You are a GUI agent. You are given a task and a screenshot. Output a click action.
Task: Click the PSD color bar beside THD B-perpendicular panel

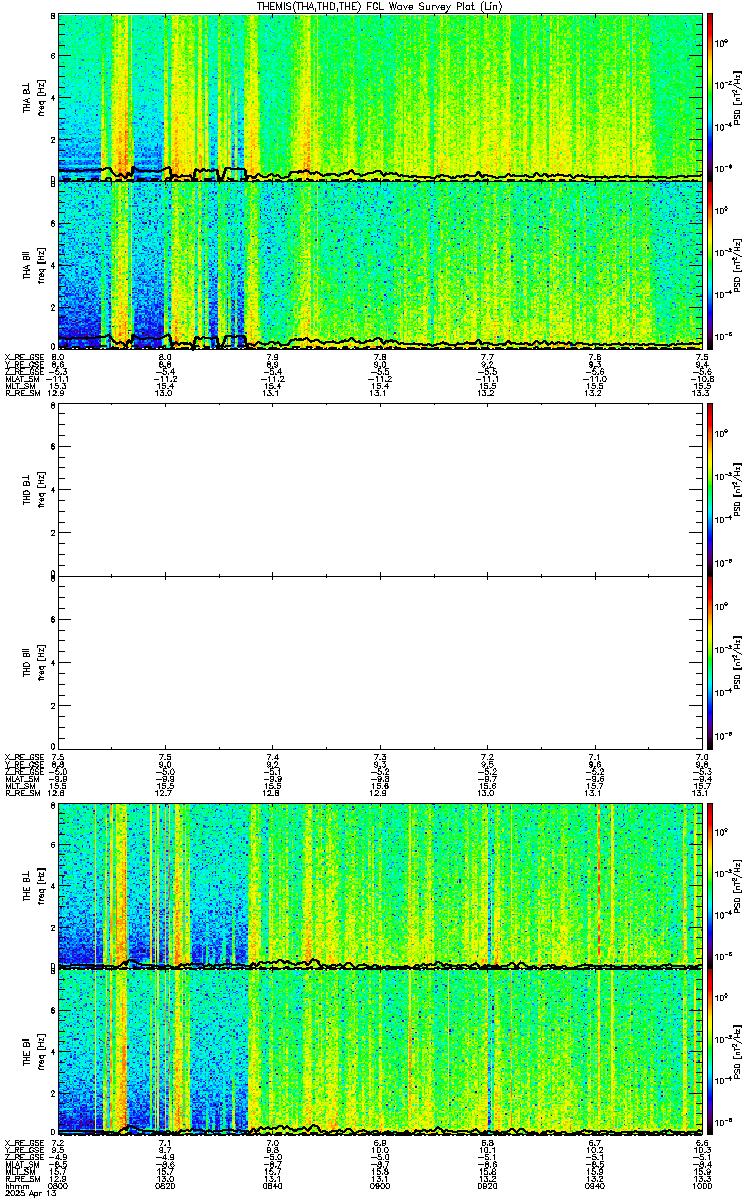point(711,489)
